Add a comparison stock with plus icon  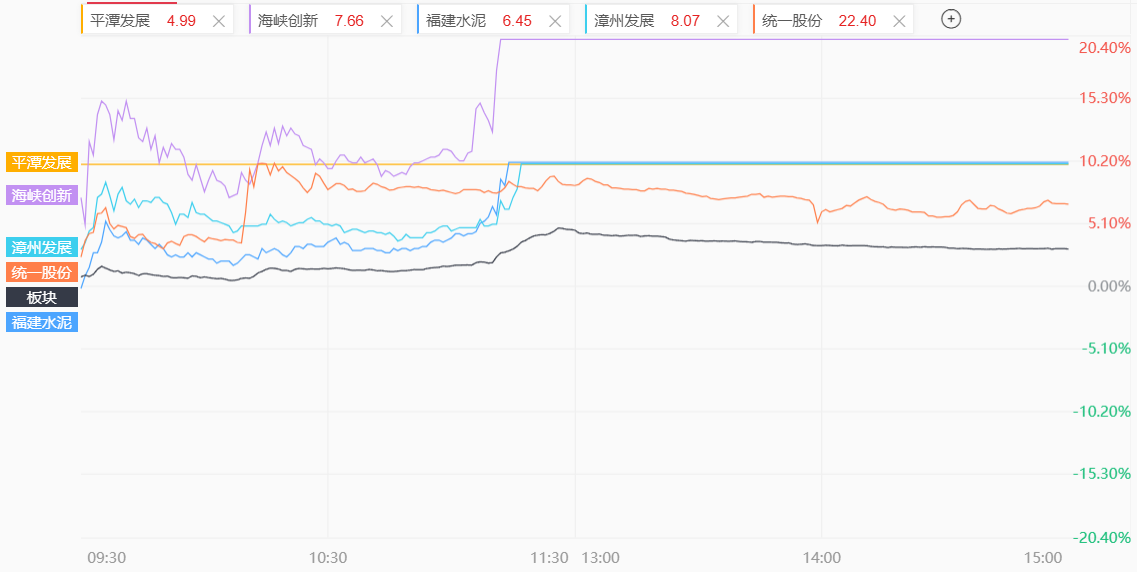951,19
